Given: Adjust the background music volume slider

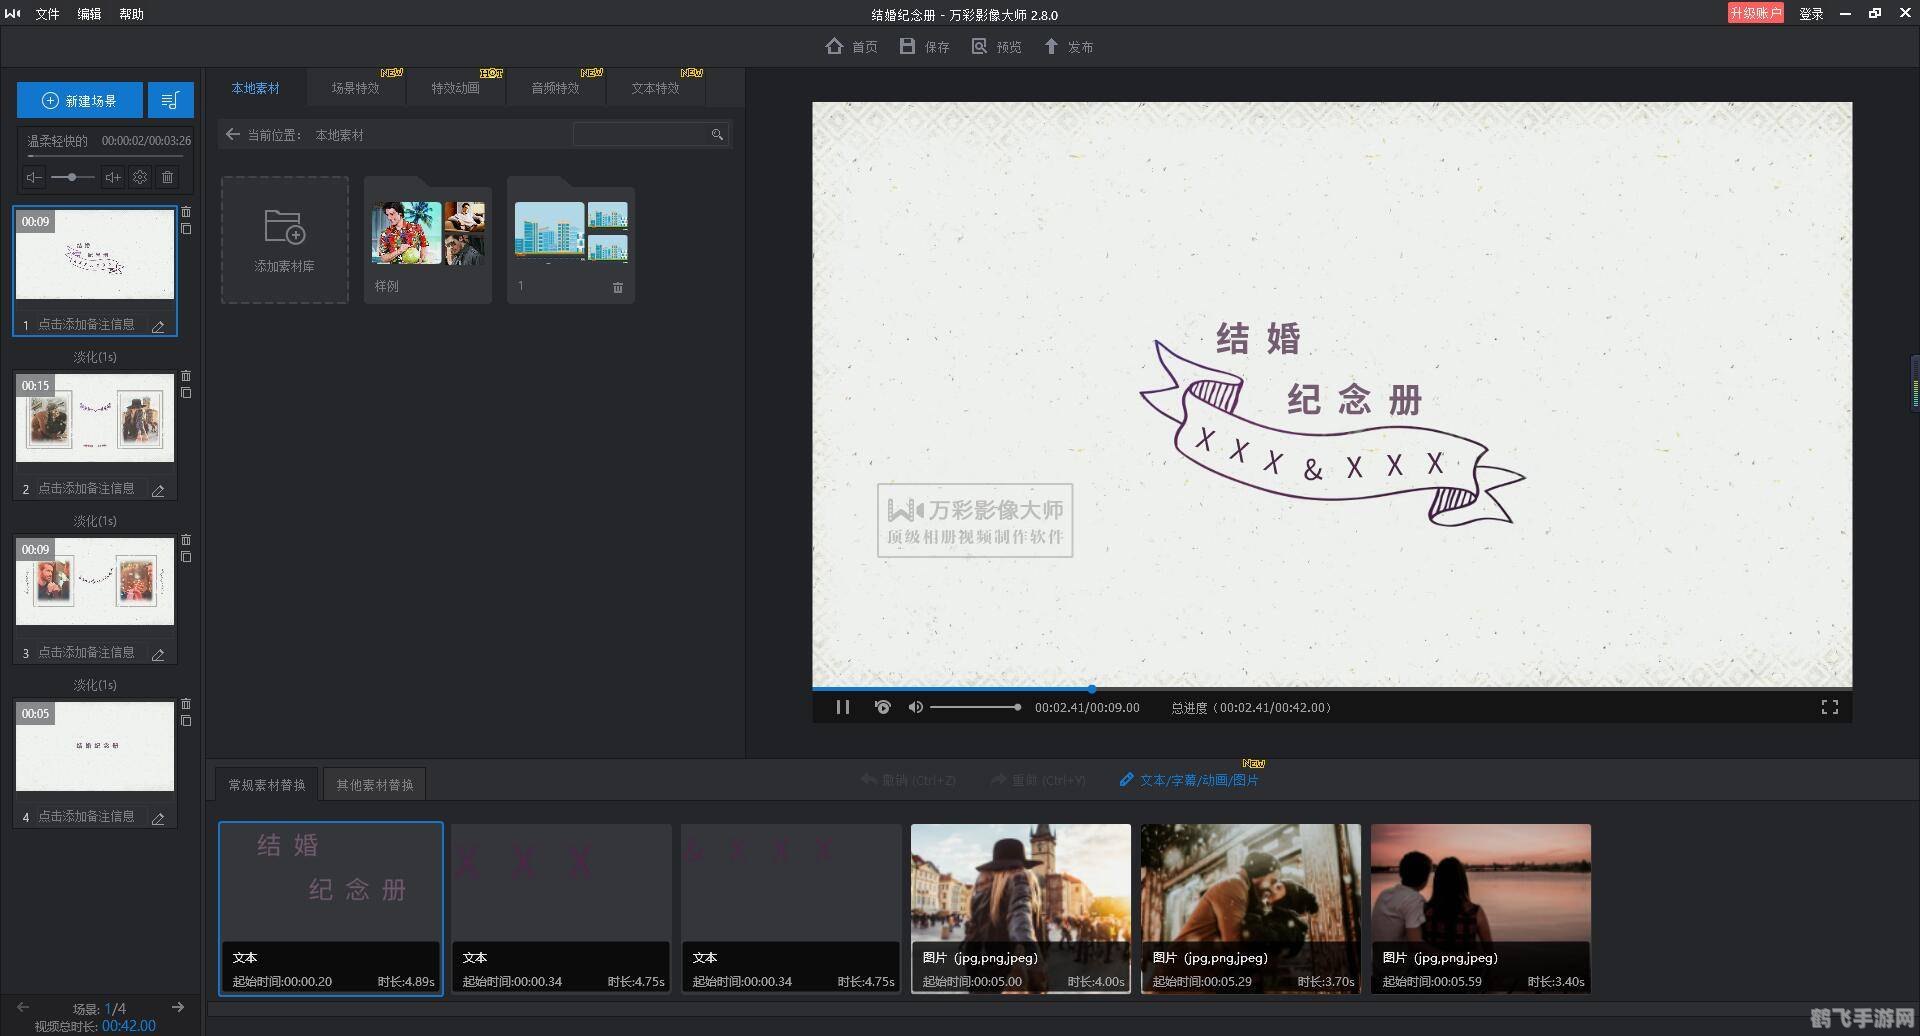Looking at the screenshot, I should coord(72,177).
